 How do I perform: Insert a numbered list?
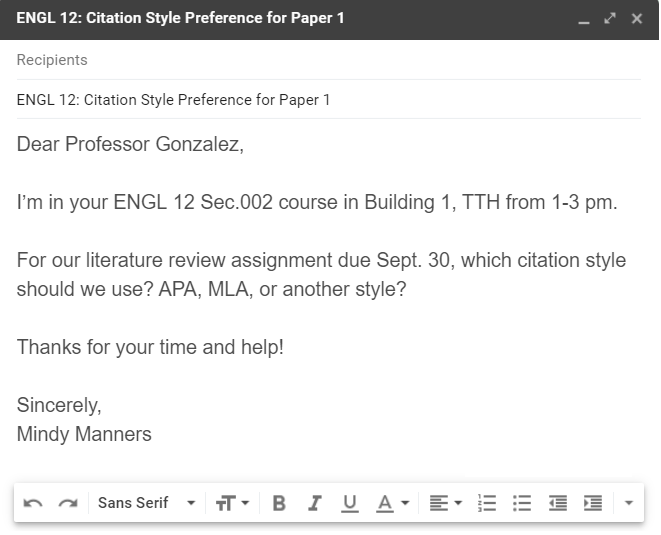[487, 503]
